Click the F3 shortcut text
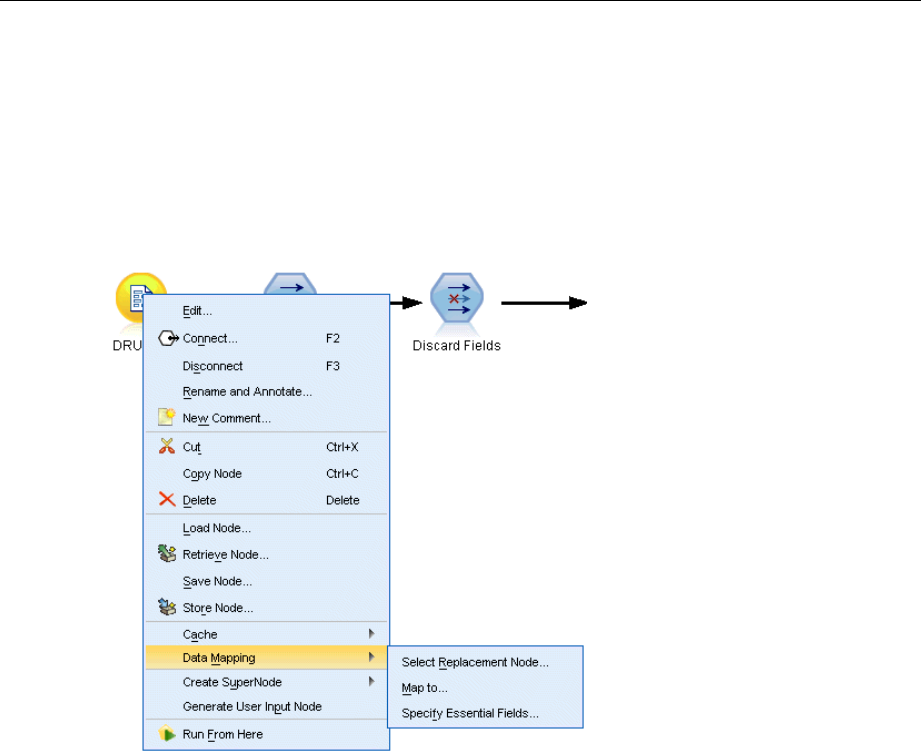This screenshot has height=753, width=921. 332,366
